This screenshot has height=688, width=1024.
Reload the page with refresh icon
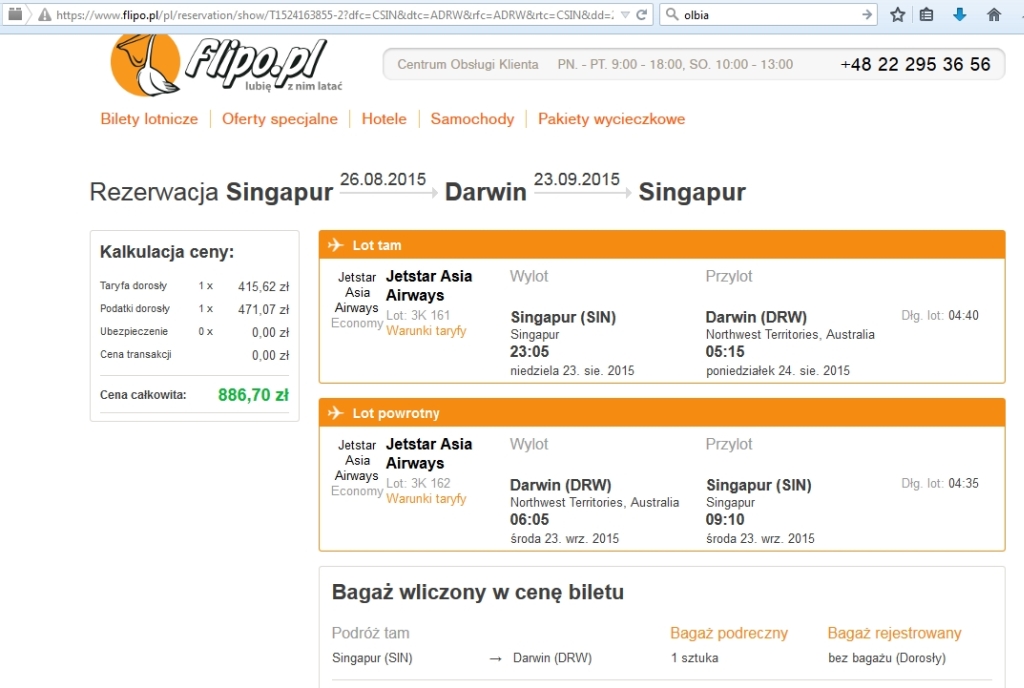641,14
